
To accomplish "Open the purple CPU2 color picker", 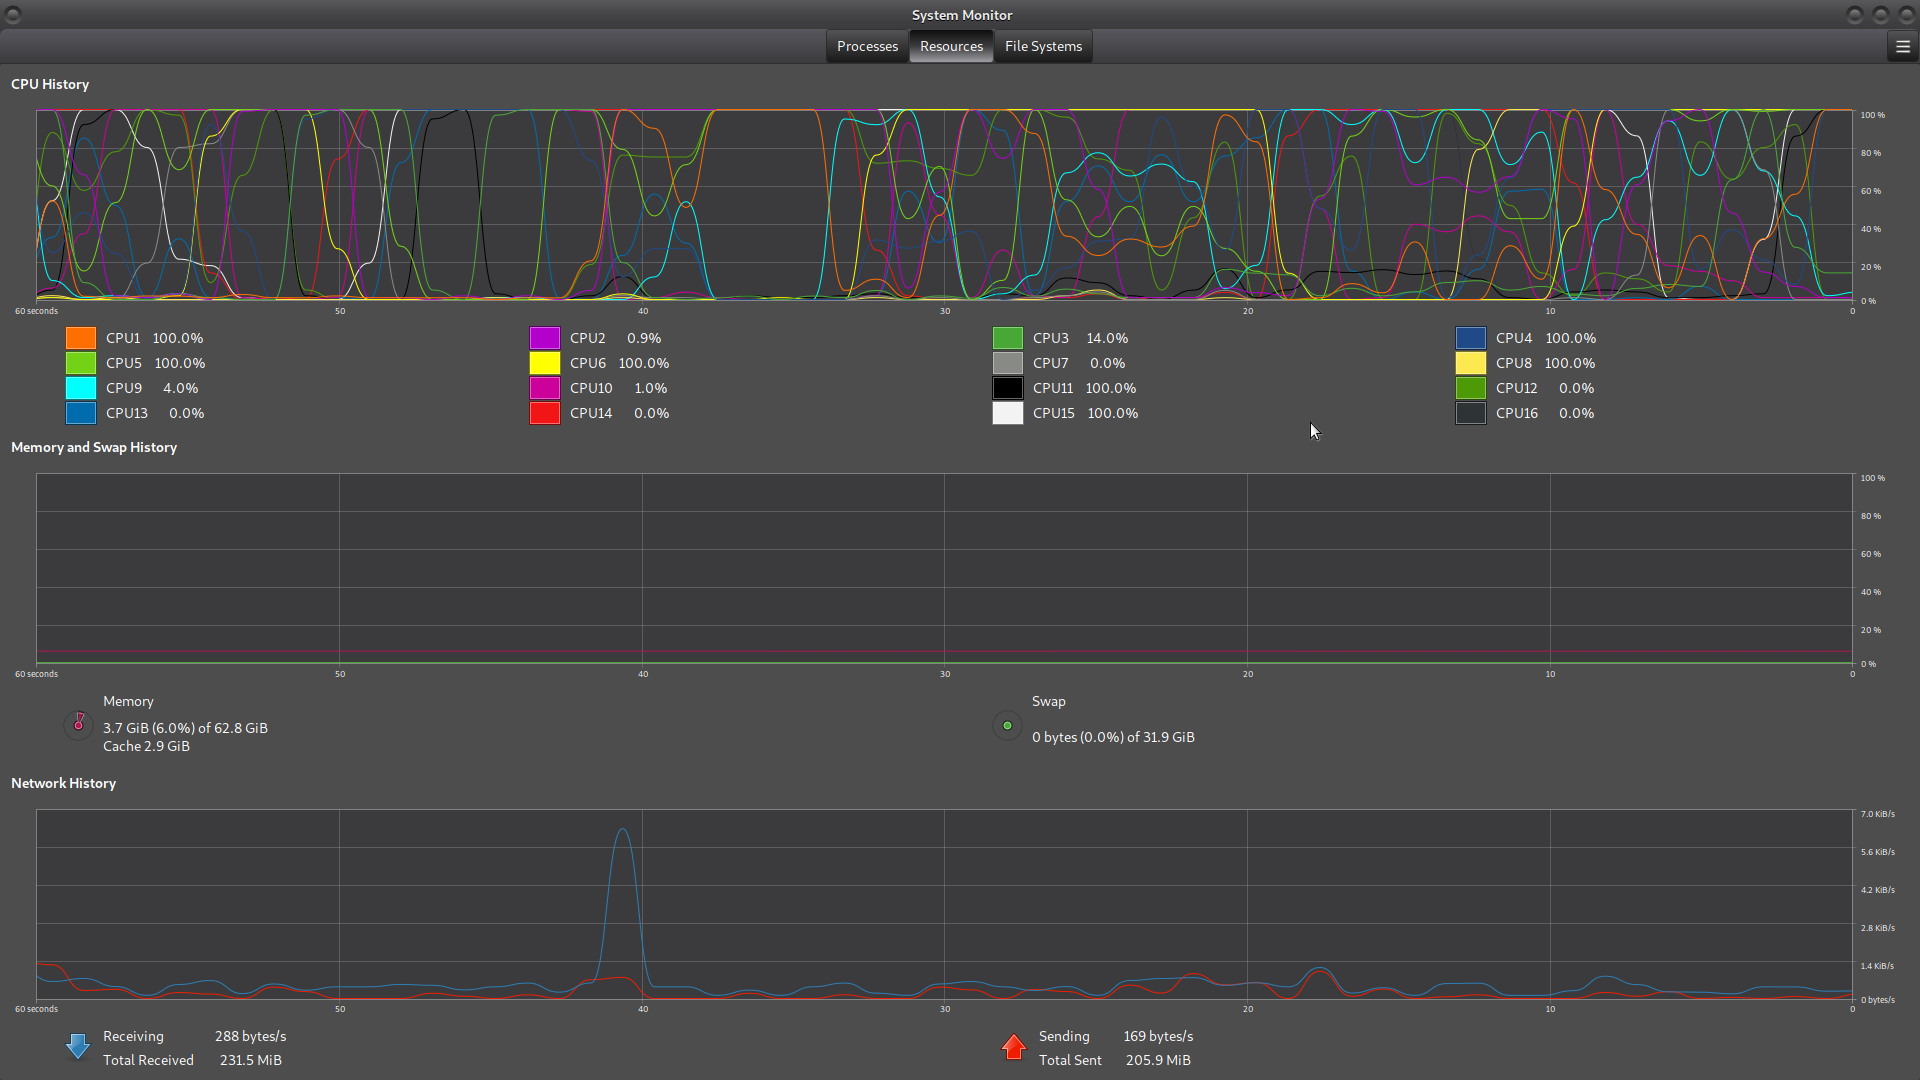I will click(545, 339).
